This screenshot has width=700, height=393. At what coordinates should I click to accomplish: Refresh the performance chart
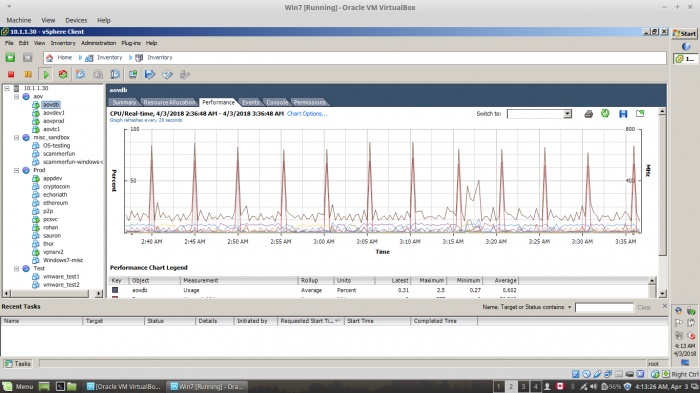click(605, 113)
